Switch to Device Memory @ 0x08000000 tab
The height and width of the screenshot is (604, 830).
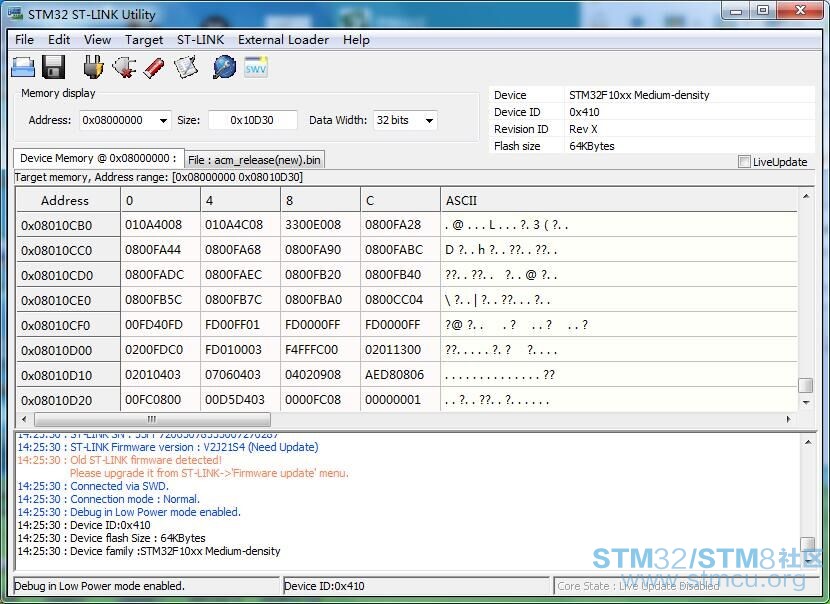(98, 158)
